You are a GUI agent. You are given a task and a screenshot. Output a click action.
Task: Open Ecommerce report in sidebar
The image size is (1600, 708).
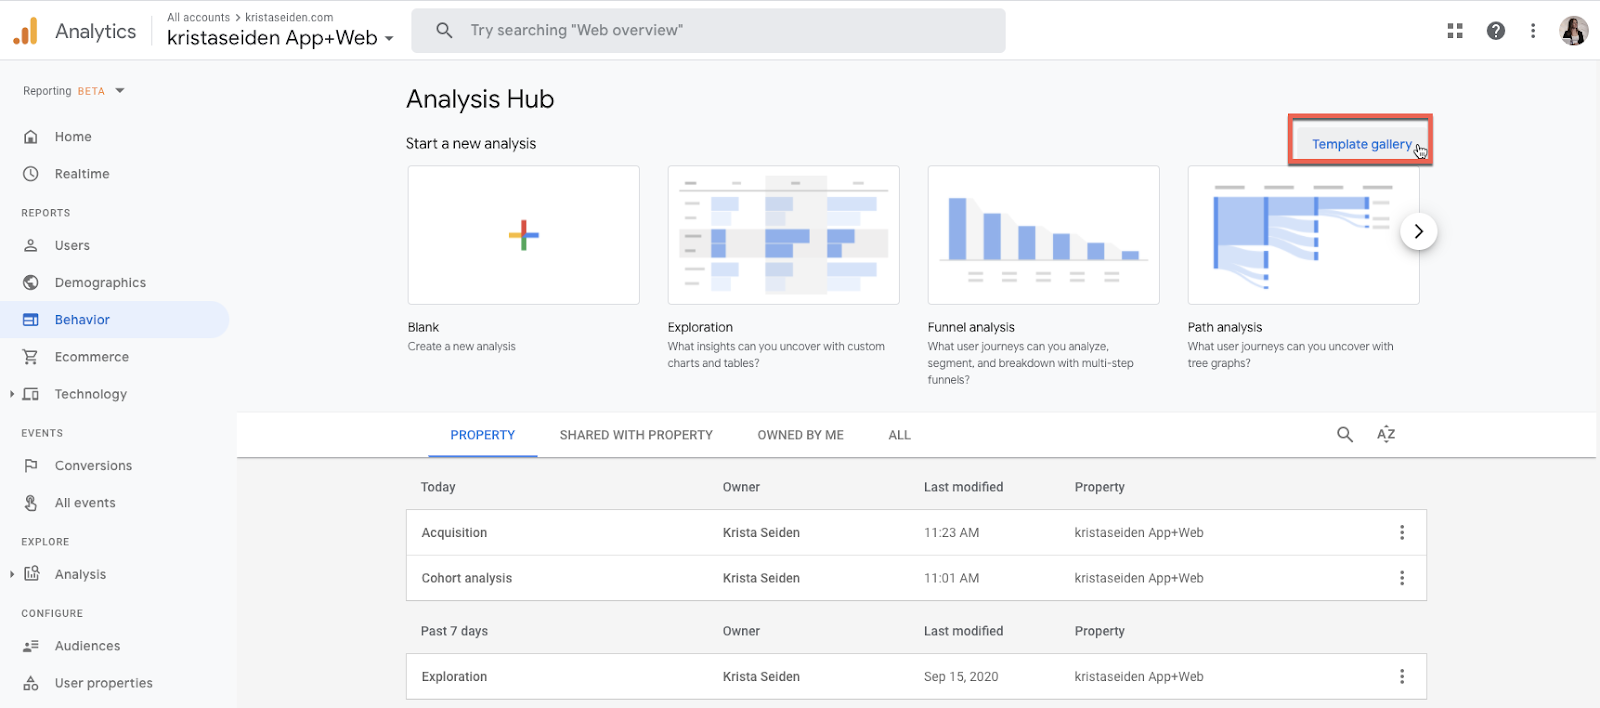(x=92, y=357)
